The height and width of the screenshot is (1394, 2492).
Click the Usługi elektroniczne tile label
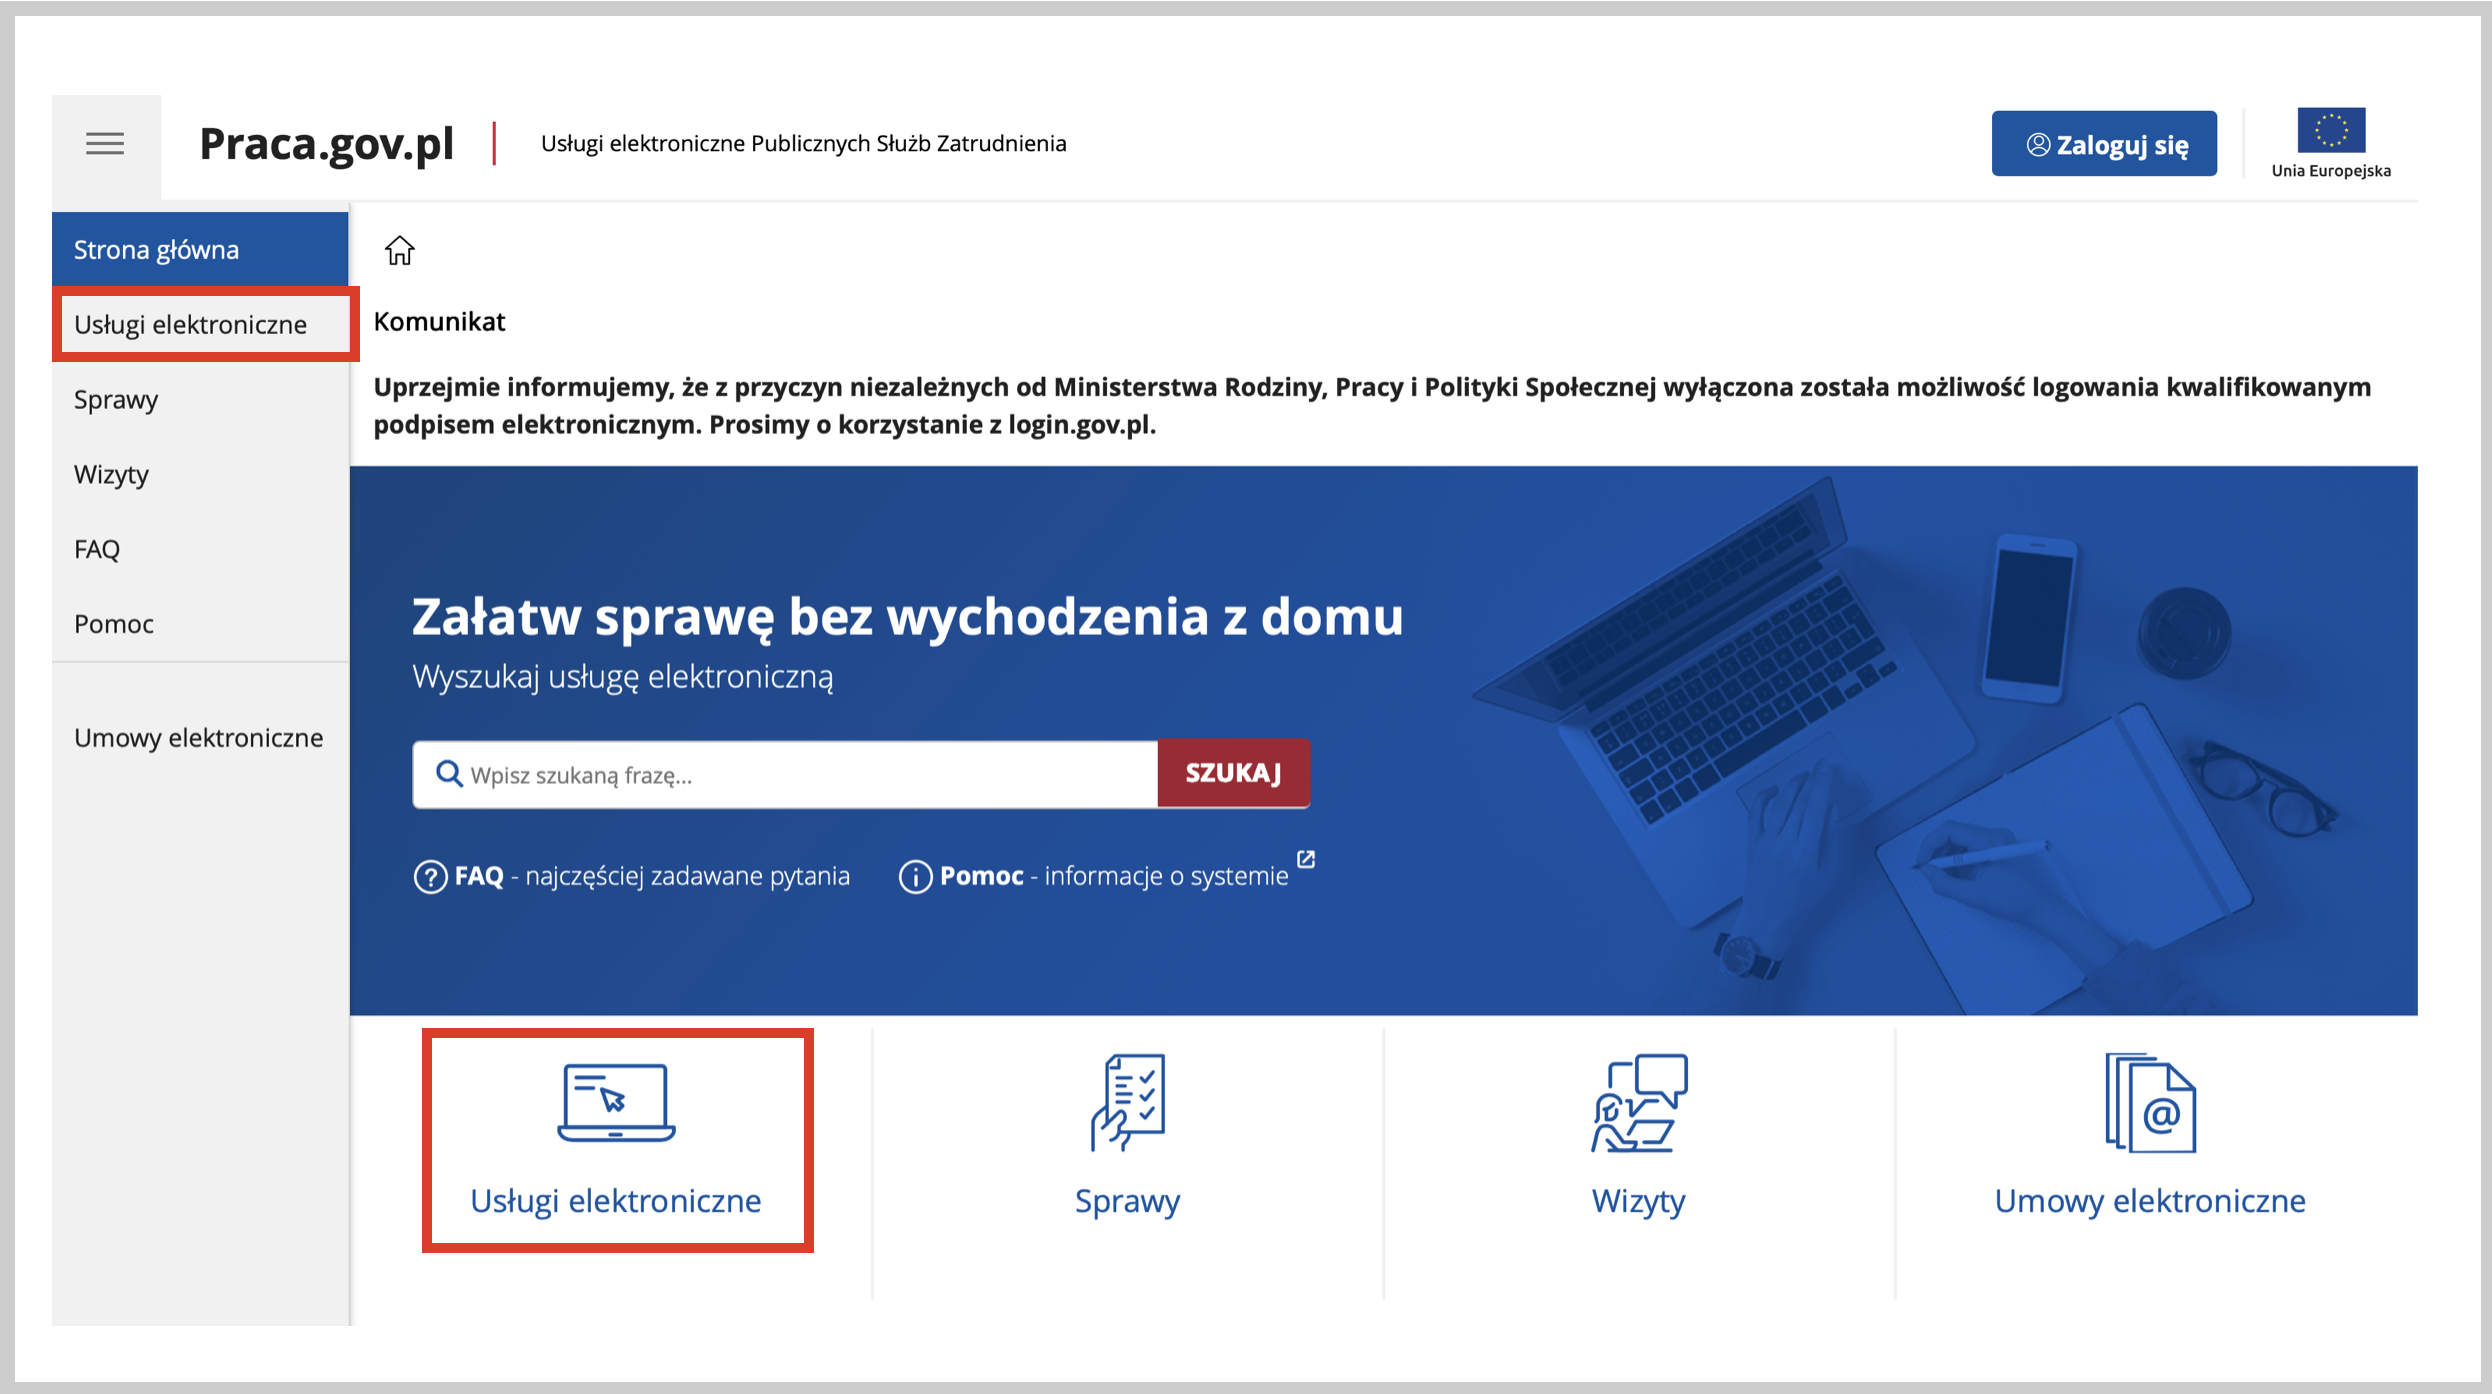coord(616,1200)
